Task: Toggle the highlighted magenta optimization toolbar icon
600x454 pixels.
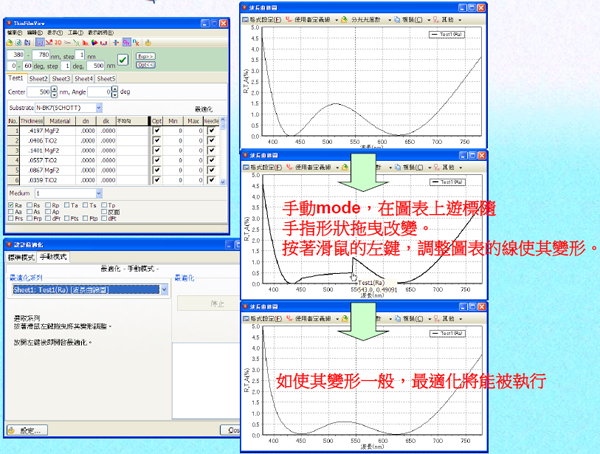Action: point(126,43)
